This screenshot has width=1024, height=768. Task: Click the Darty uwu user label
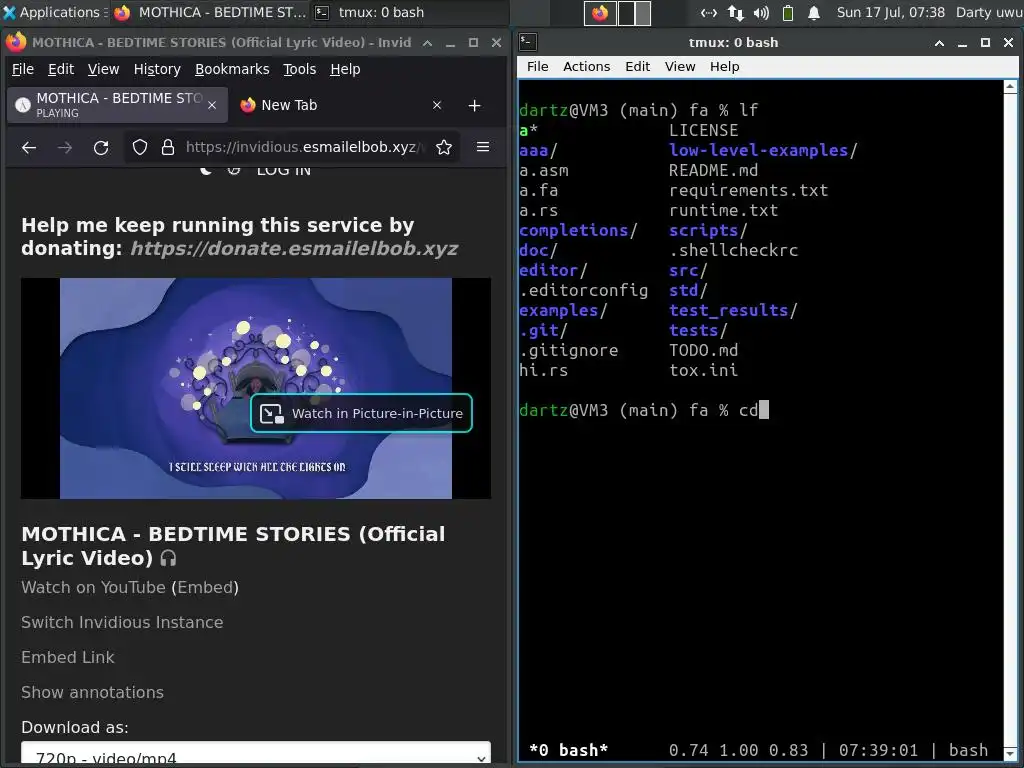tap(989, 12)
